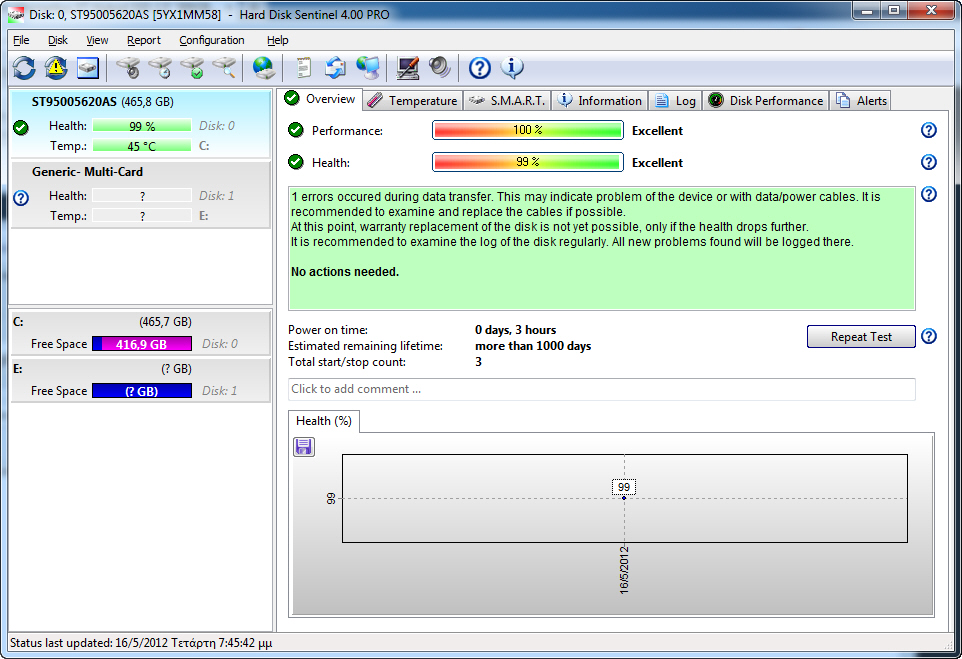Viewport: 962px width, 659px height.
Task: Click the disk with green checkmark icon
Action: pos(193,67)
